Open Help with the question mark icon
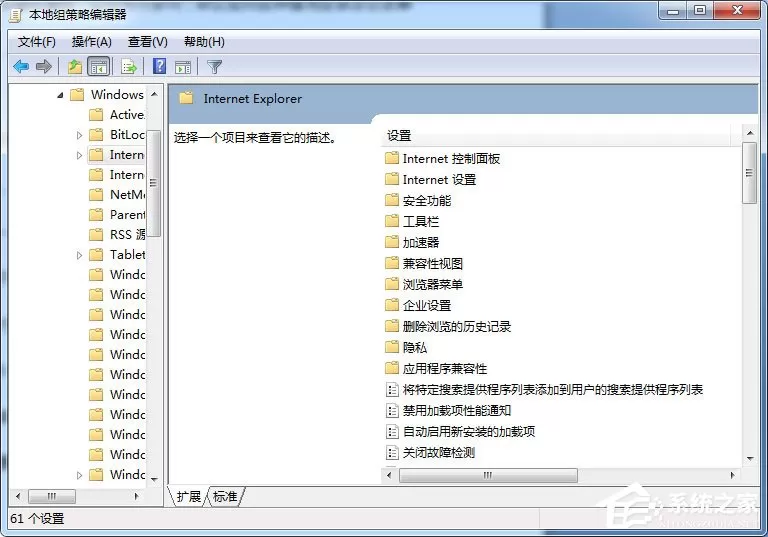Image resolution: width=768 pixels, height=537 pixels. [x=160, y=66]
